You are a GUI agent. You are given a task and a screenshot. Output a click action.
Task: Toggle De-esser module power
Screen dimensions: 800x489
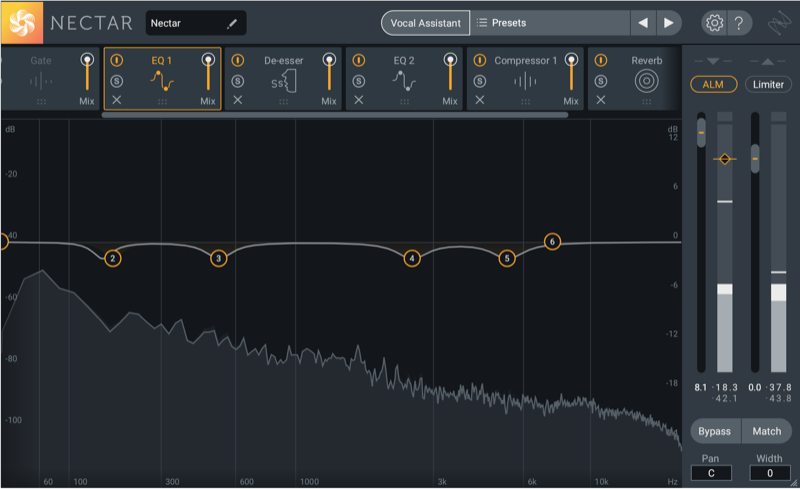238,60
